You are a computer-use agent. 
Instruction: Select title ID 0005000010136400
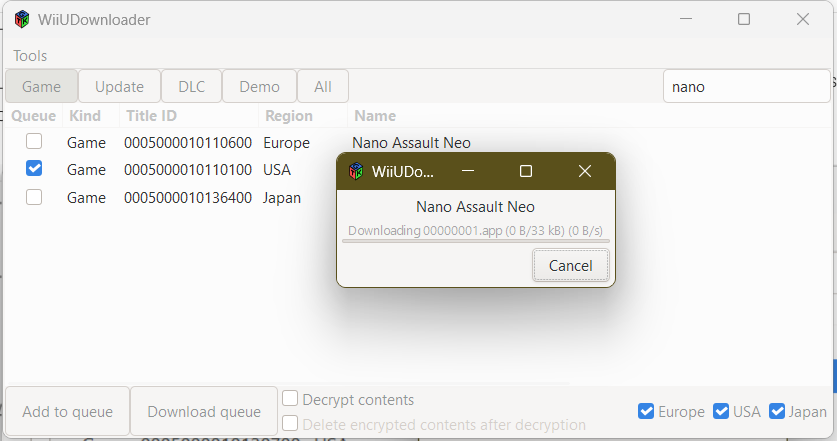point(188,198)
